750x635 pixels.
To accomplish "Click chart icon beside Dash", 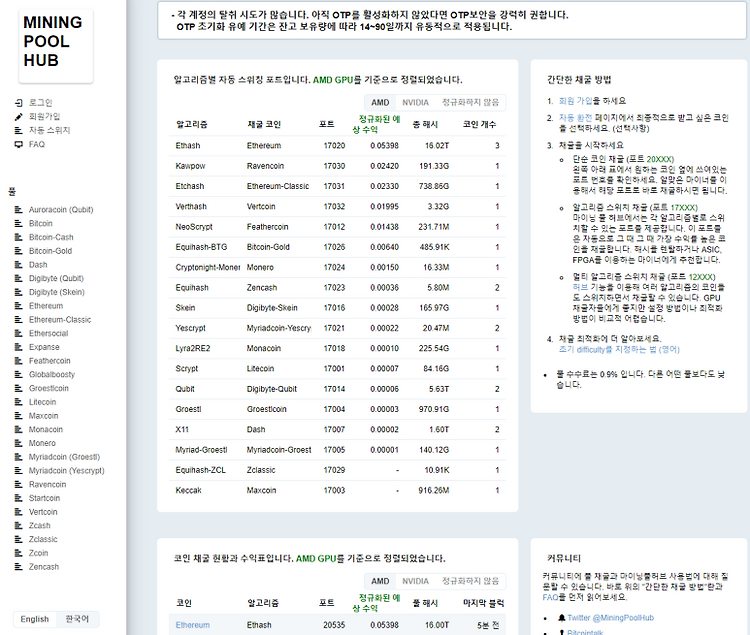I will click(19, 264).
